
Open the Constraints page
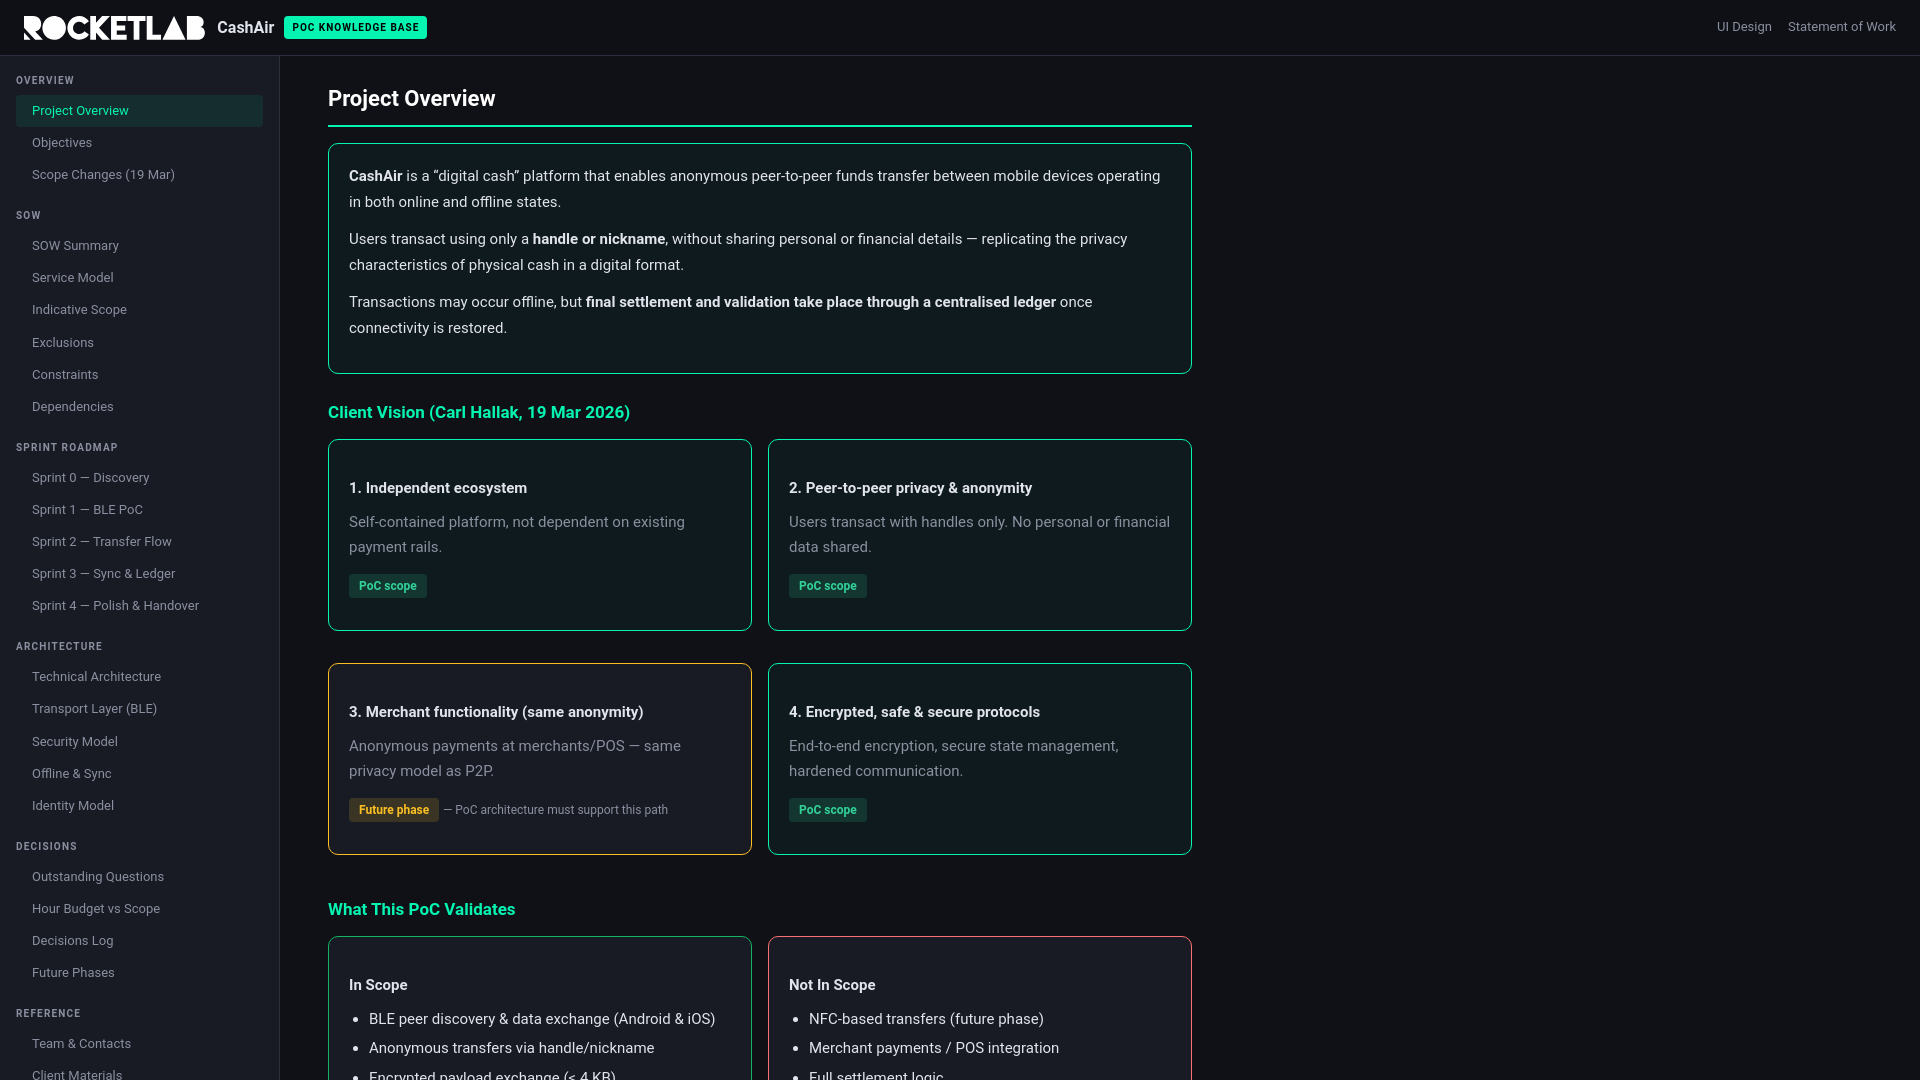click(139, 375)
